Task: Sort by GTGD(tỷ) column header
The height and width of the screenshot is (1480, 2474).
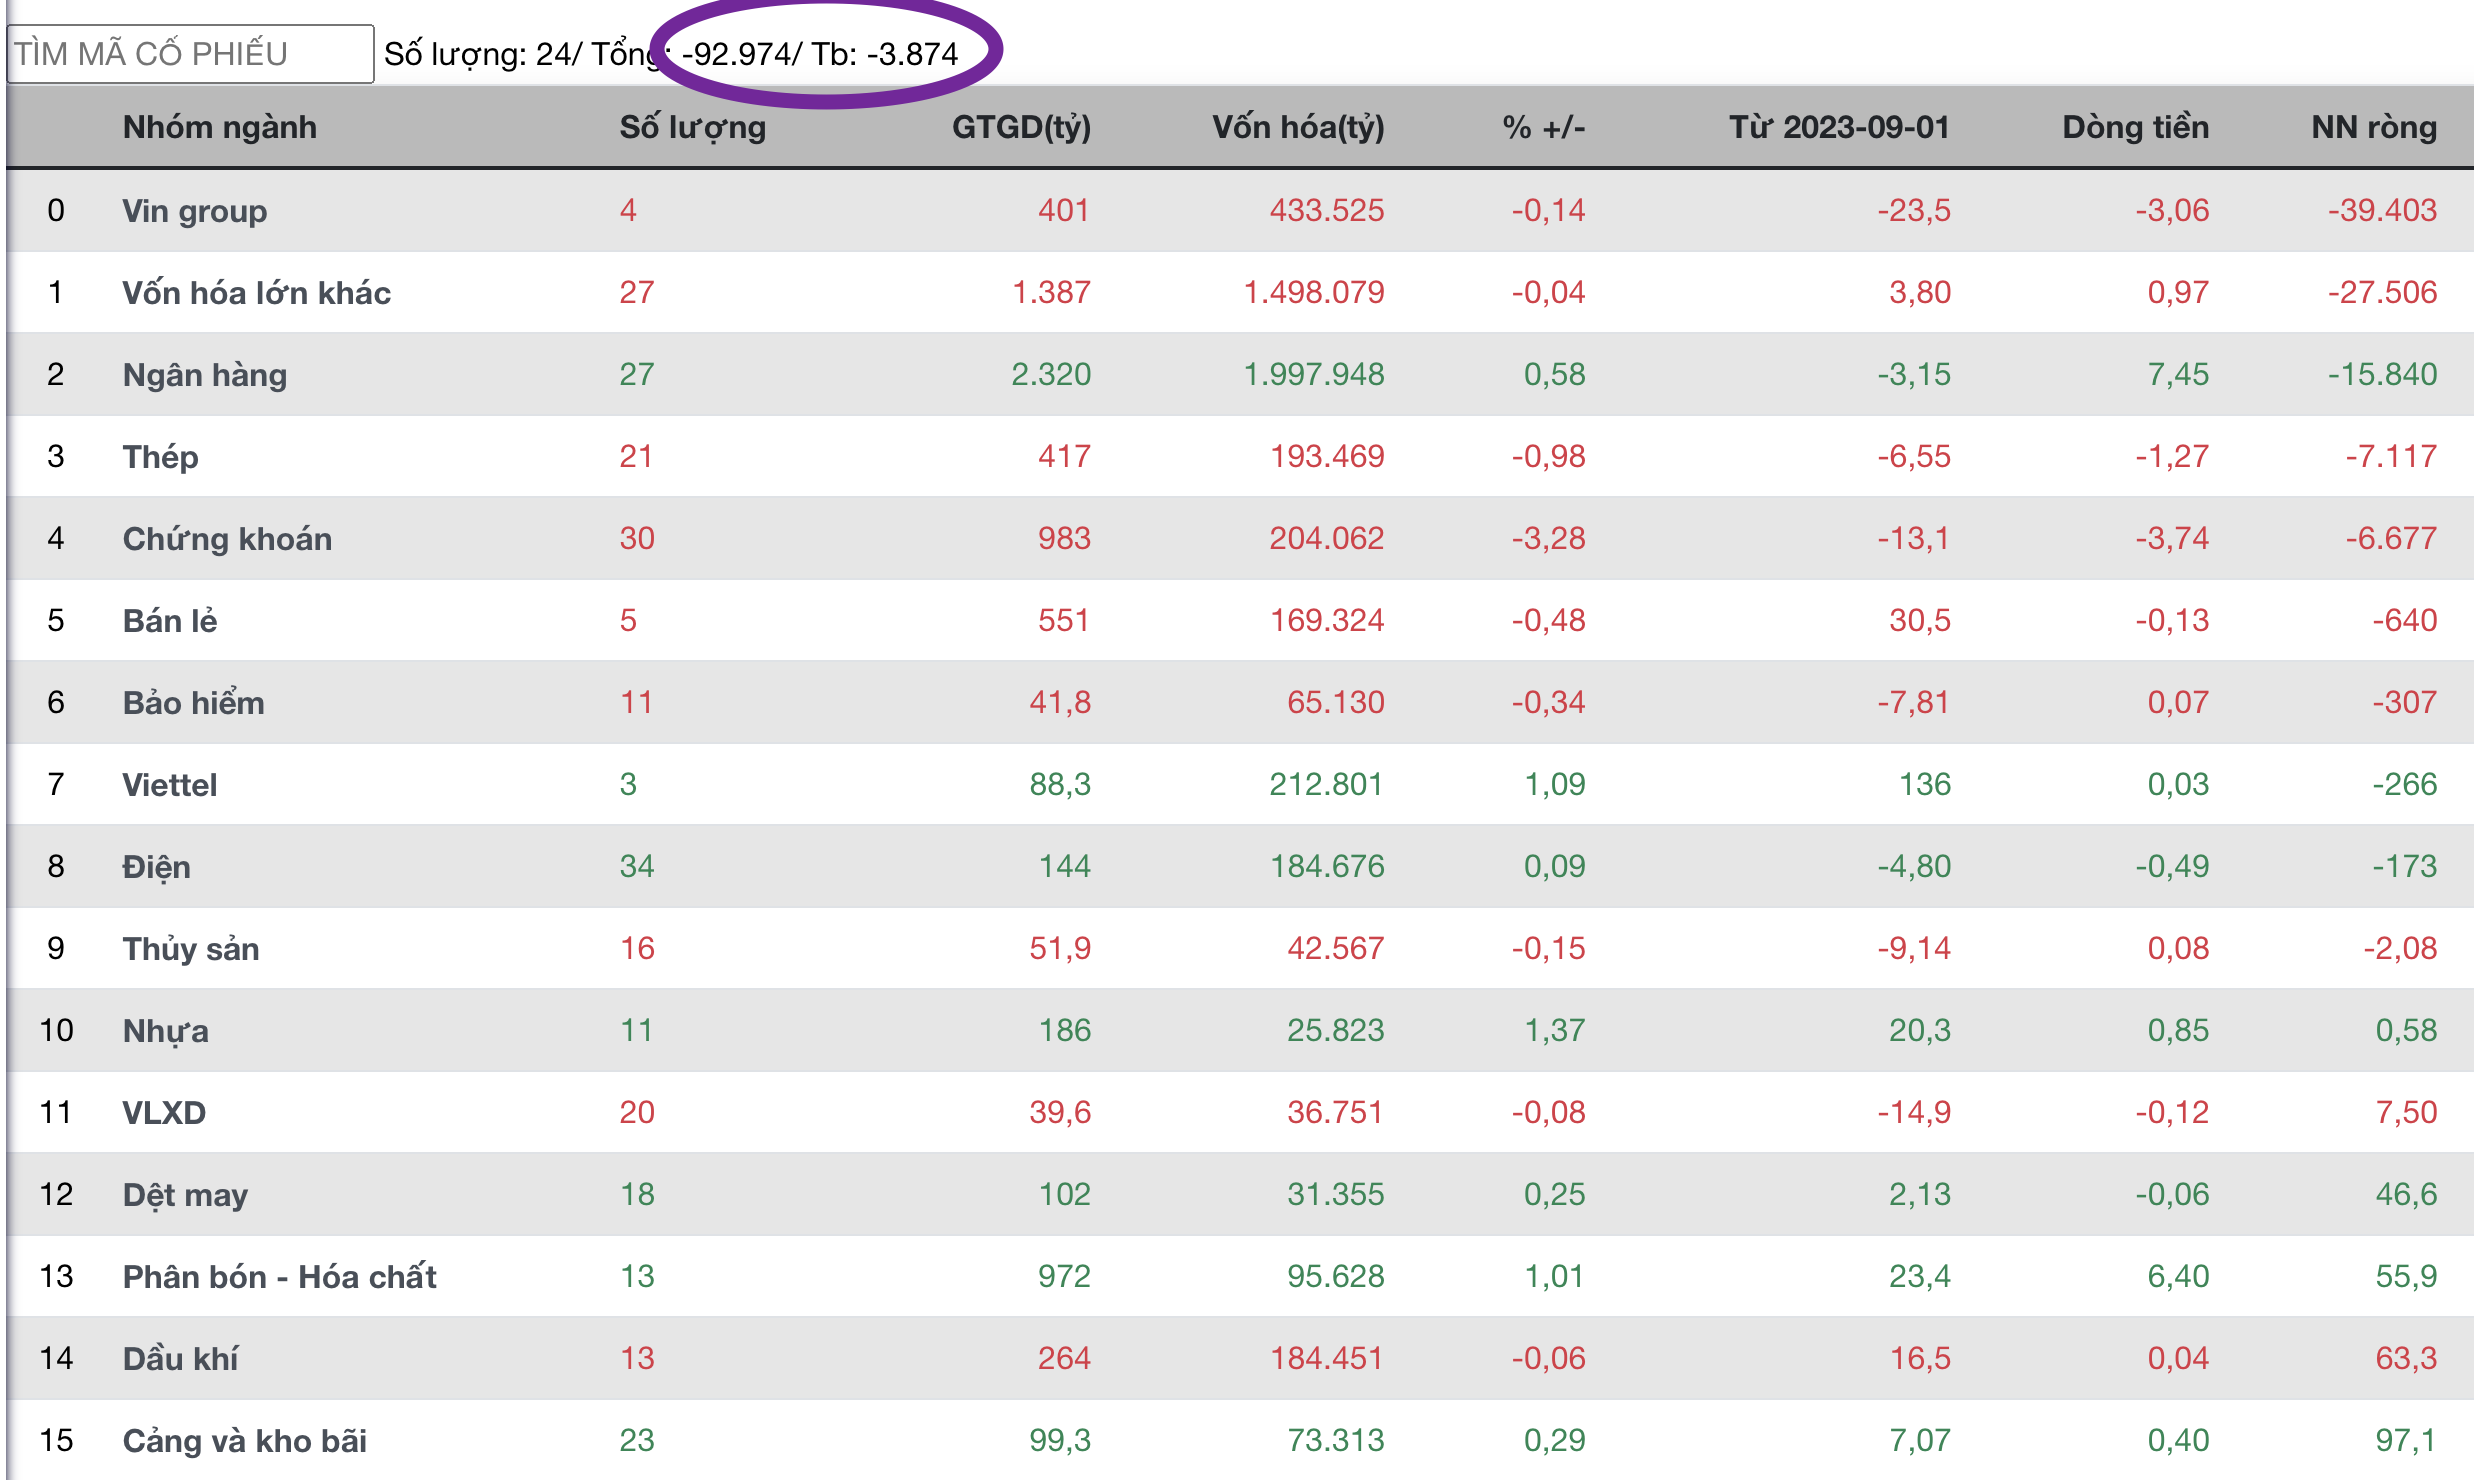Action: point(1021,127)
